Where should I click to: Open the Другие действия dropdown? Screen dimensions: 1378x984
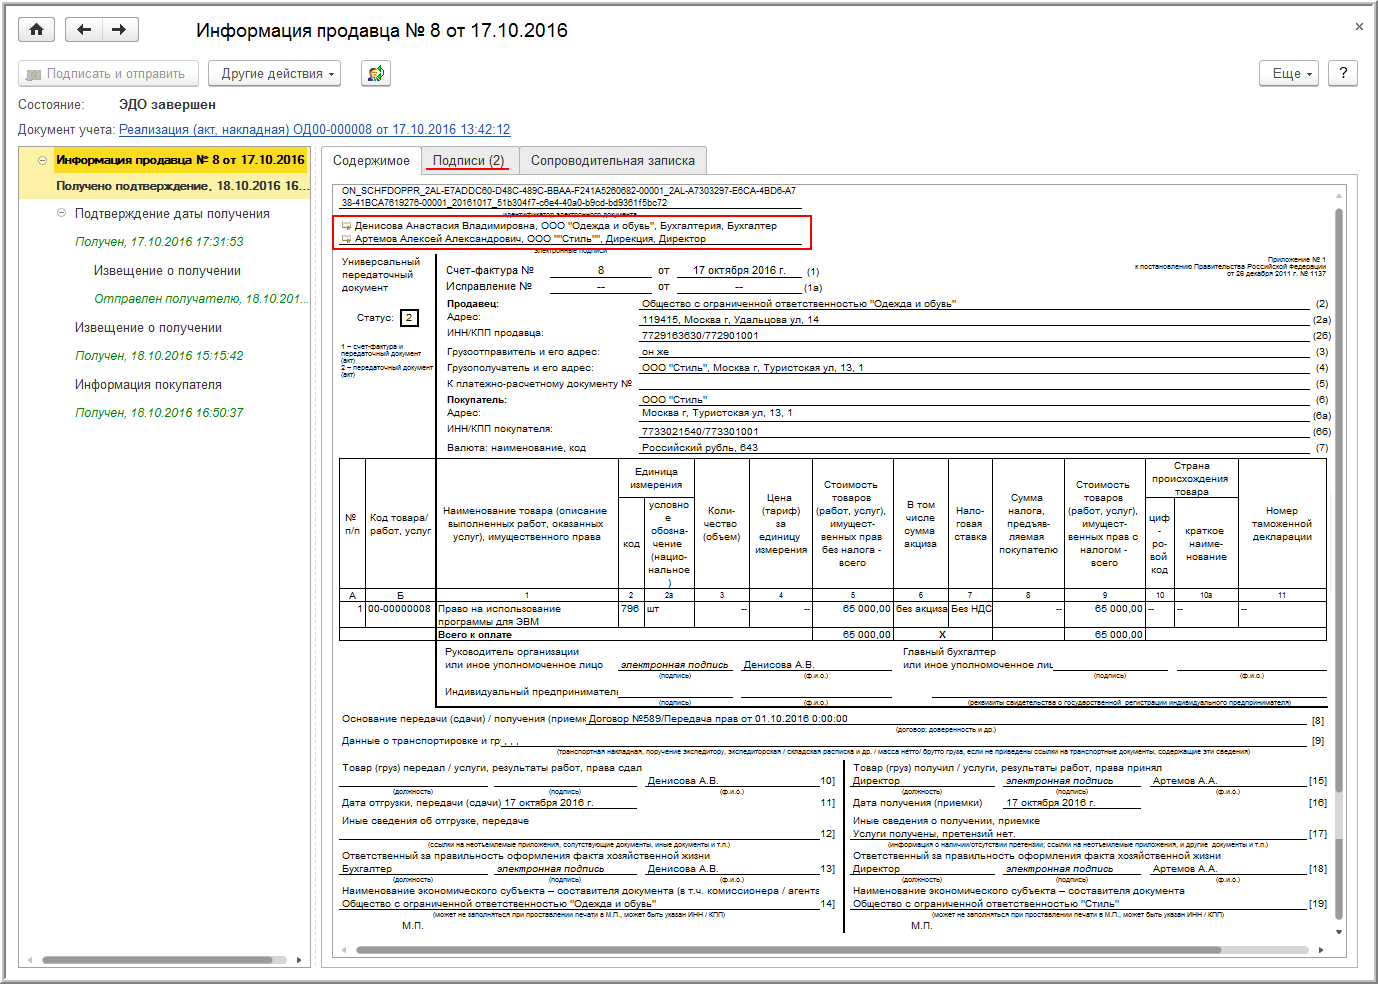pos(274,74)
